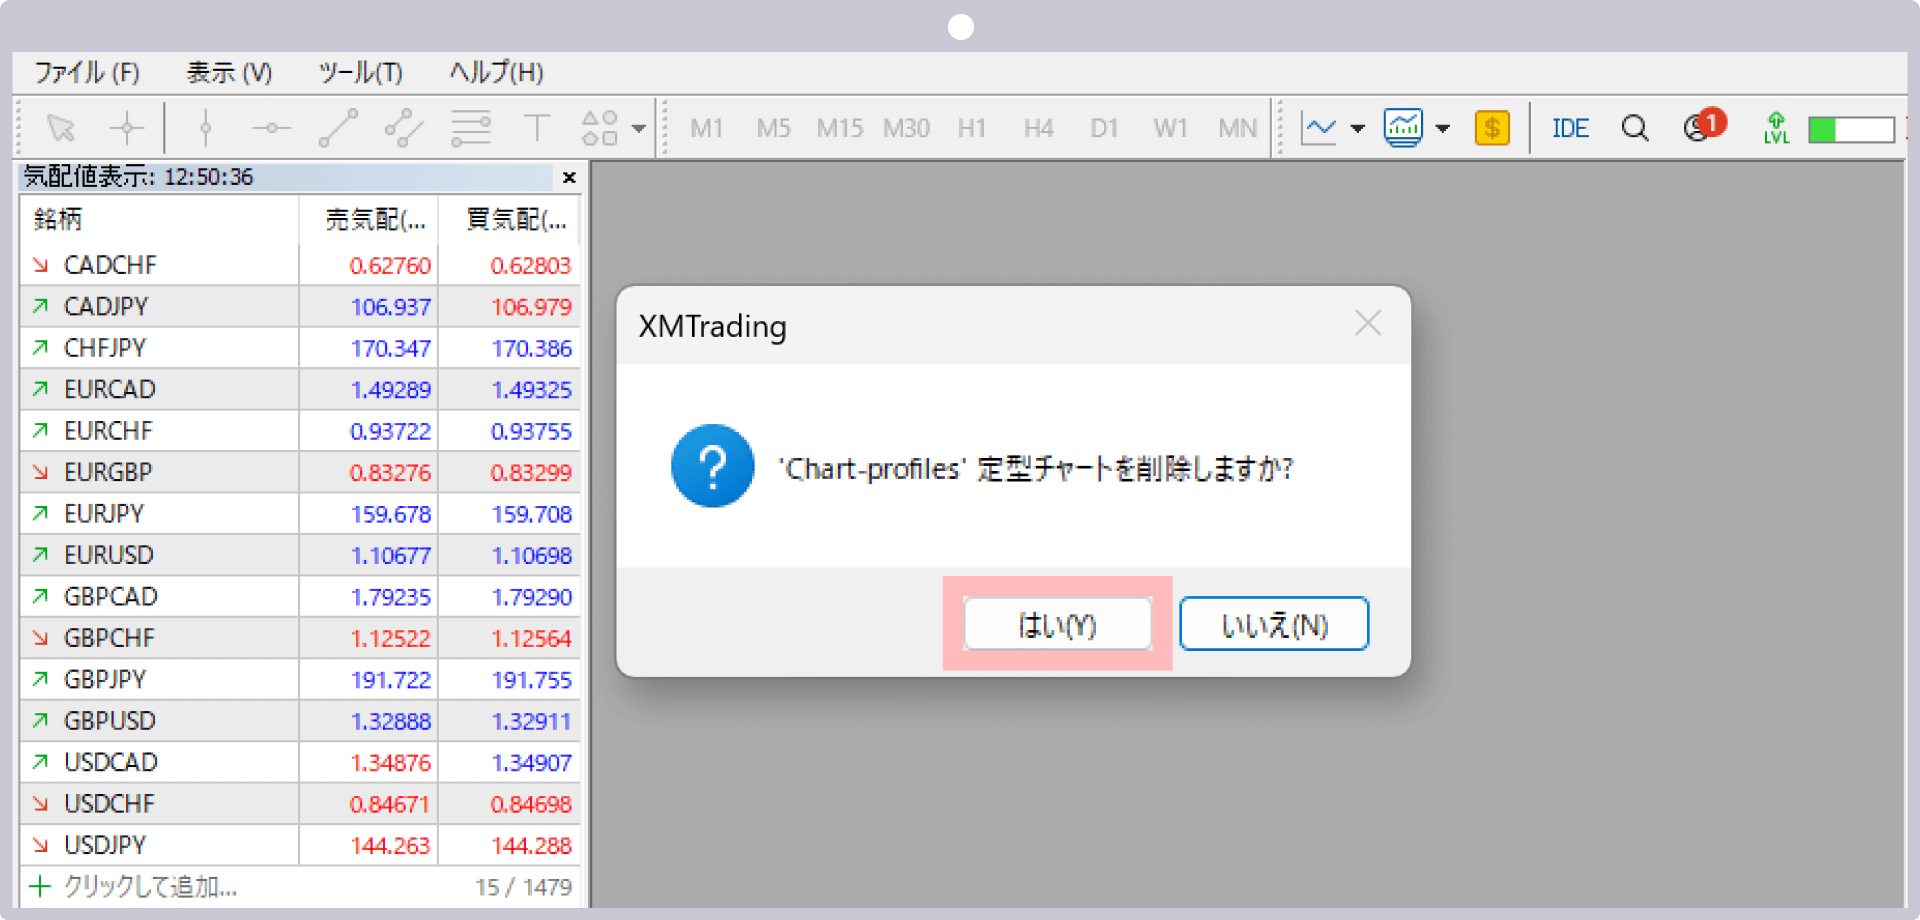1920x920 pixels.
Task: Click クリックして追加 to add symbol
Action: click(x=150, y=887)
